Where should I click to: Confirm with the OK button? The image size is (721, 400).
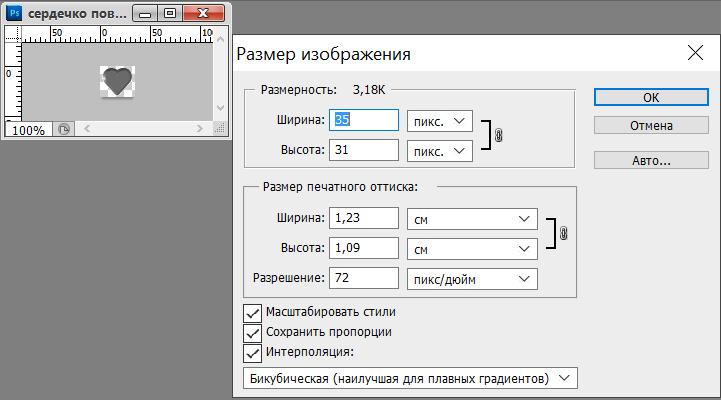(x=651, y=97)
